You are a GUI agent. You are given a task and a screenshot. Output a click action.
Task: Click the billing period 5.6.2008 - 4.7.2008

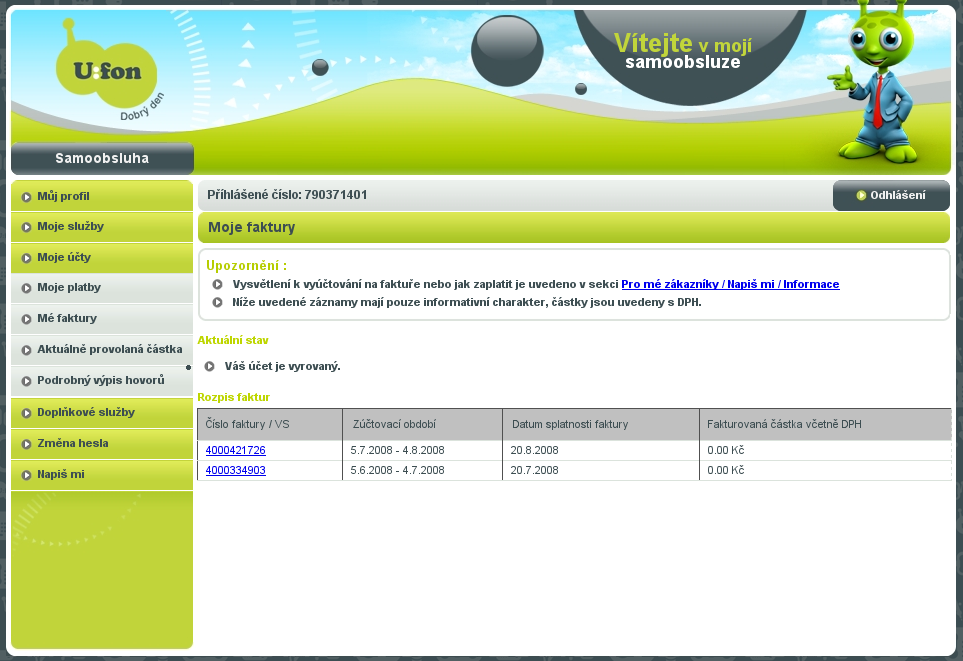coord(397,471)
